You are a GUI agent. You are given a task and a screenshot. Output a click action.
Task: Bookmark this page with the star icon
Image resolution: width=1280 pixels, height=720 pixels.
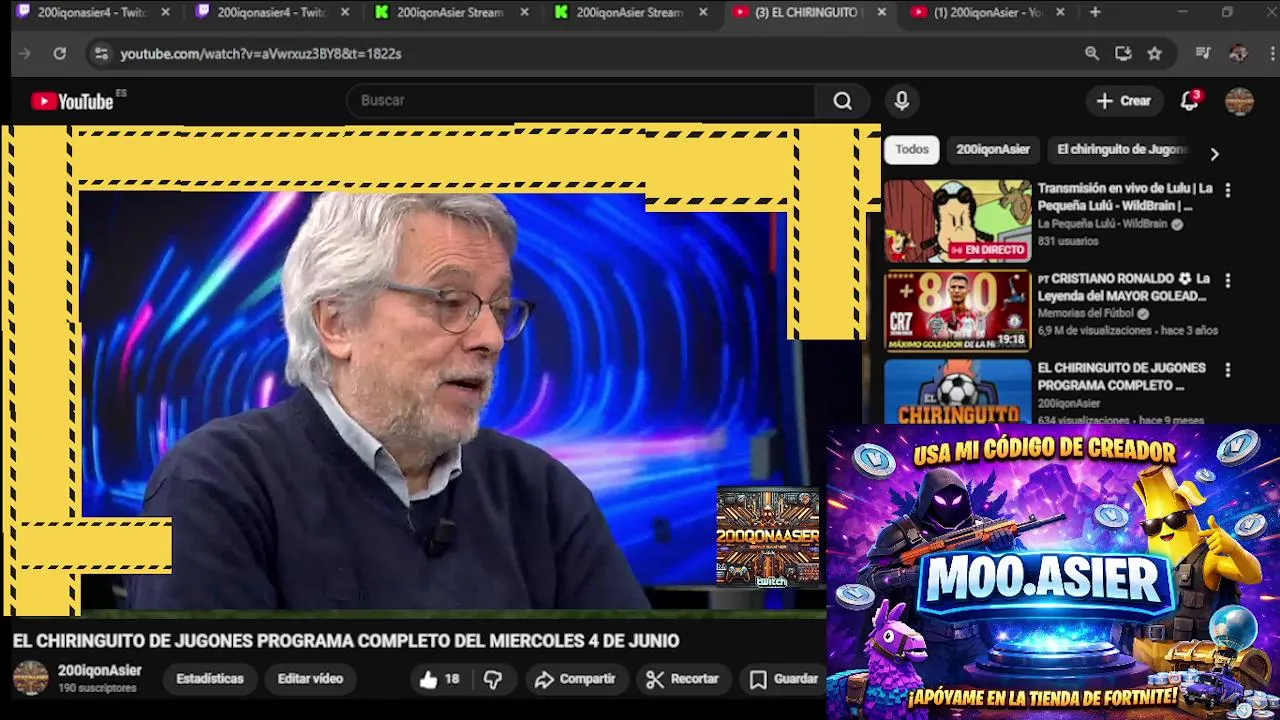pyautogui.click(x=1155, y=54)
